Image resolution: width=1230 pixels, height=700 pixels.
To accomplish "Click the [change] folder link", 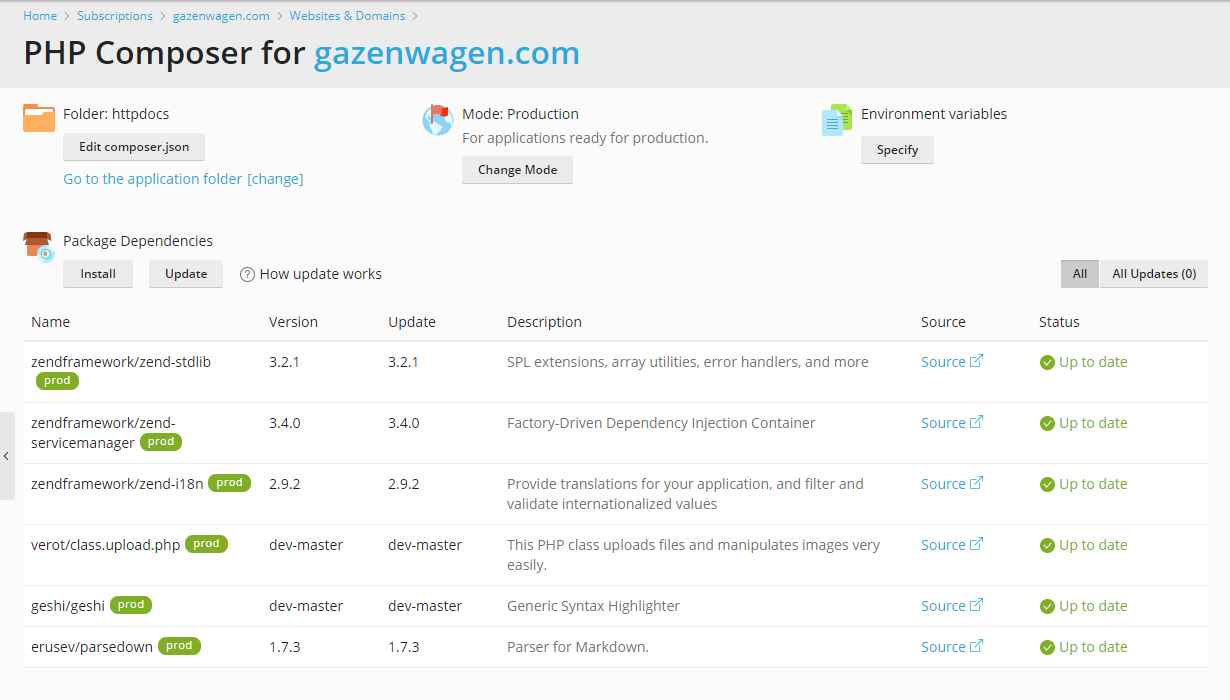I will point(275,179).
